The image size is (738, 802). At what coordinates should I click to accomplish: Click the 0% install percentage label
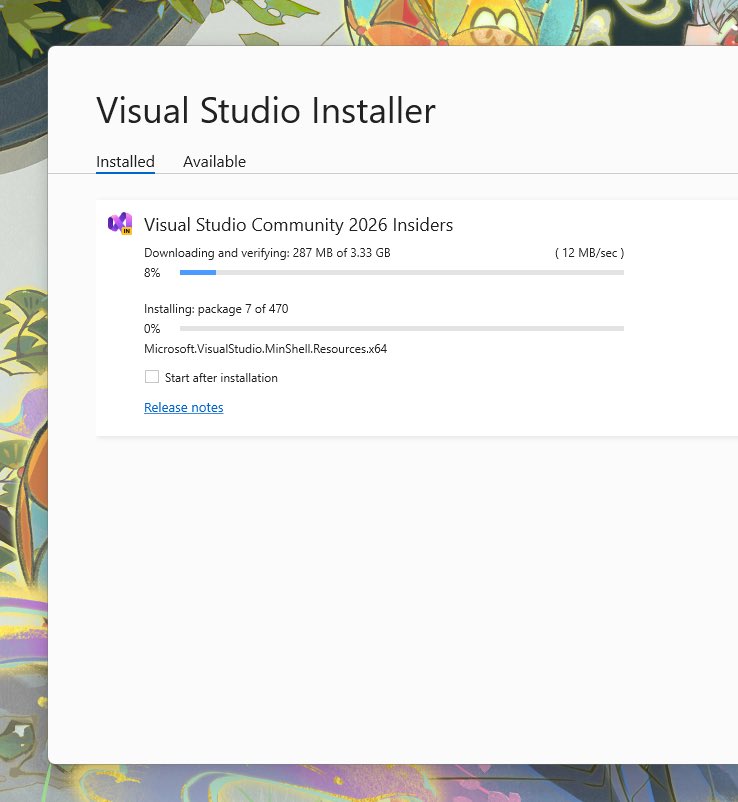click(152, 328)
